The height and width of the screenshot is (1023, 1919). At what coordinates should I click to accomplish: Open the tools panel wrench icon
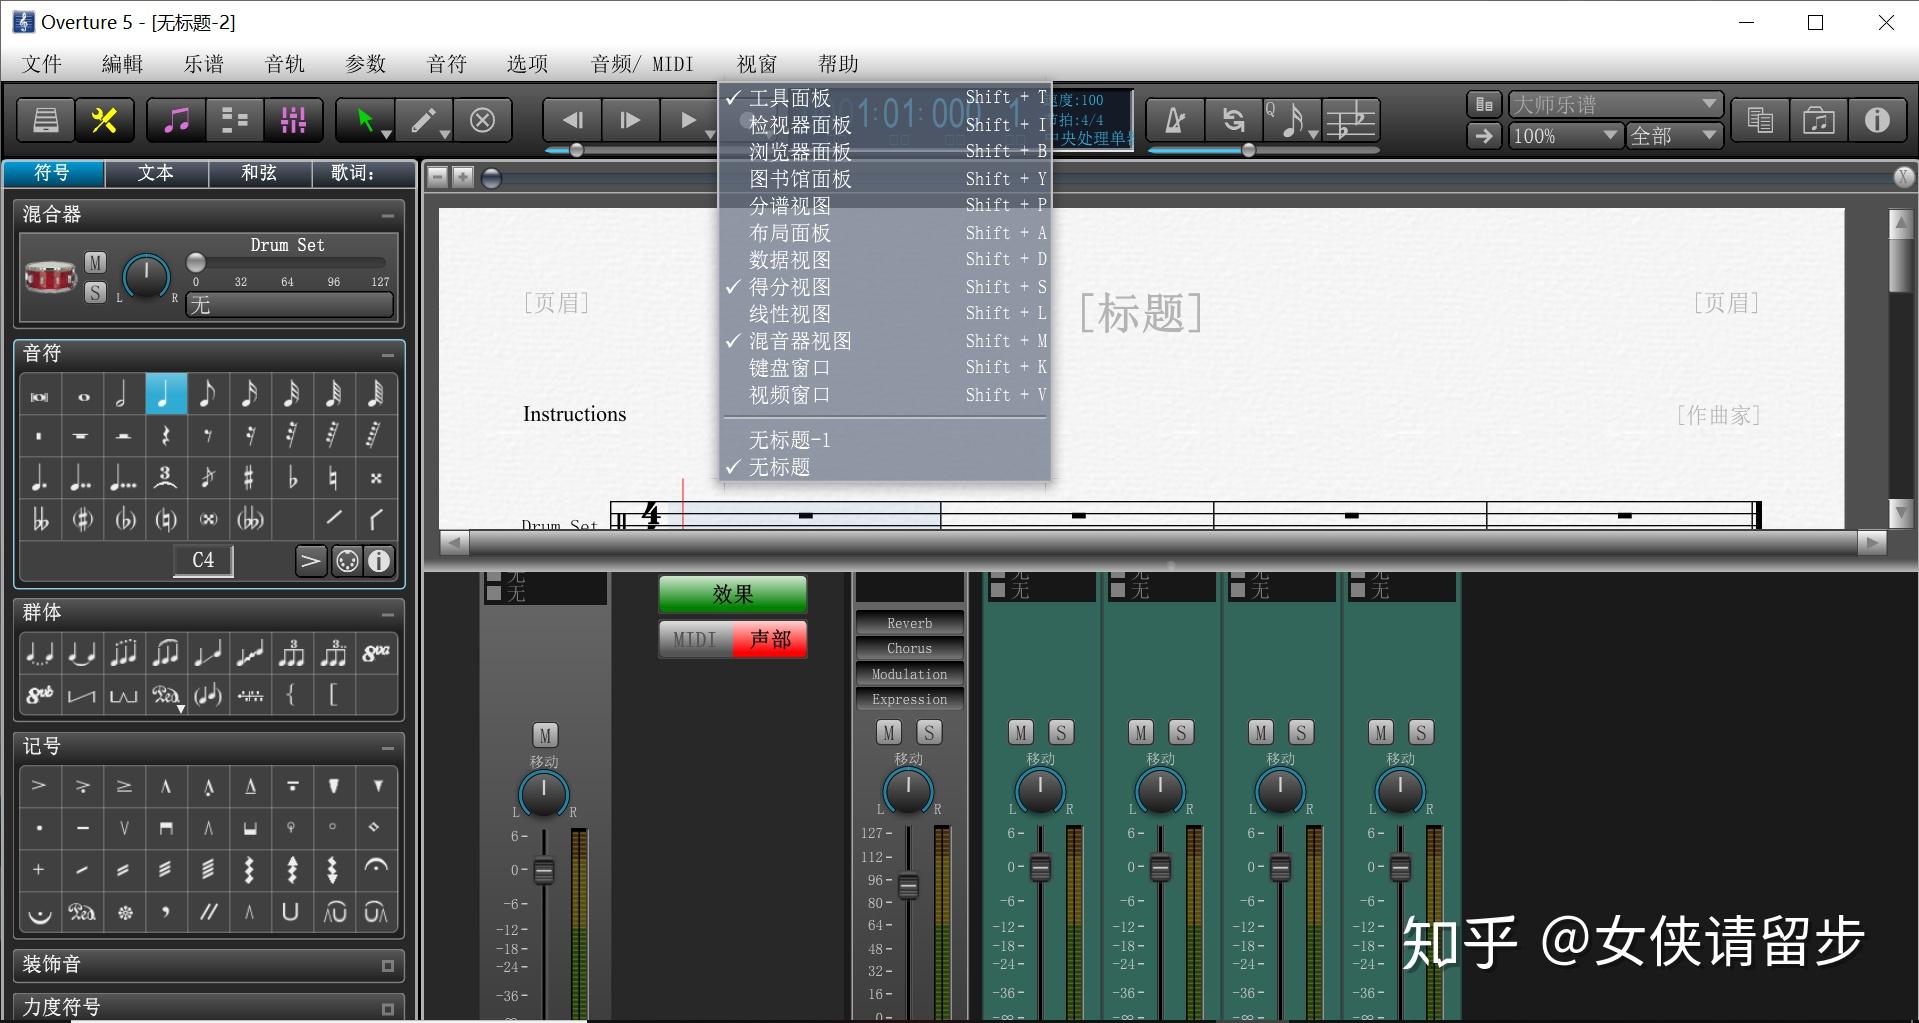104,121
